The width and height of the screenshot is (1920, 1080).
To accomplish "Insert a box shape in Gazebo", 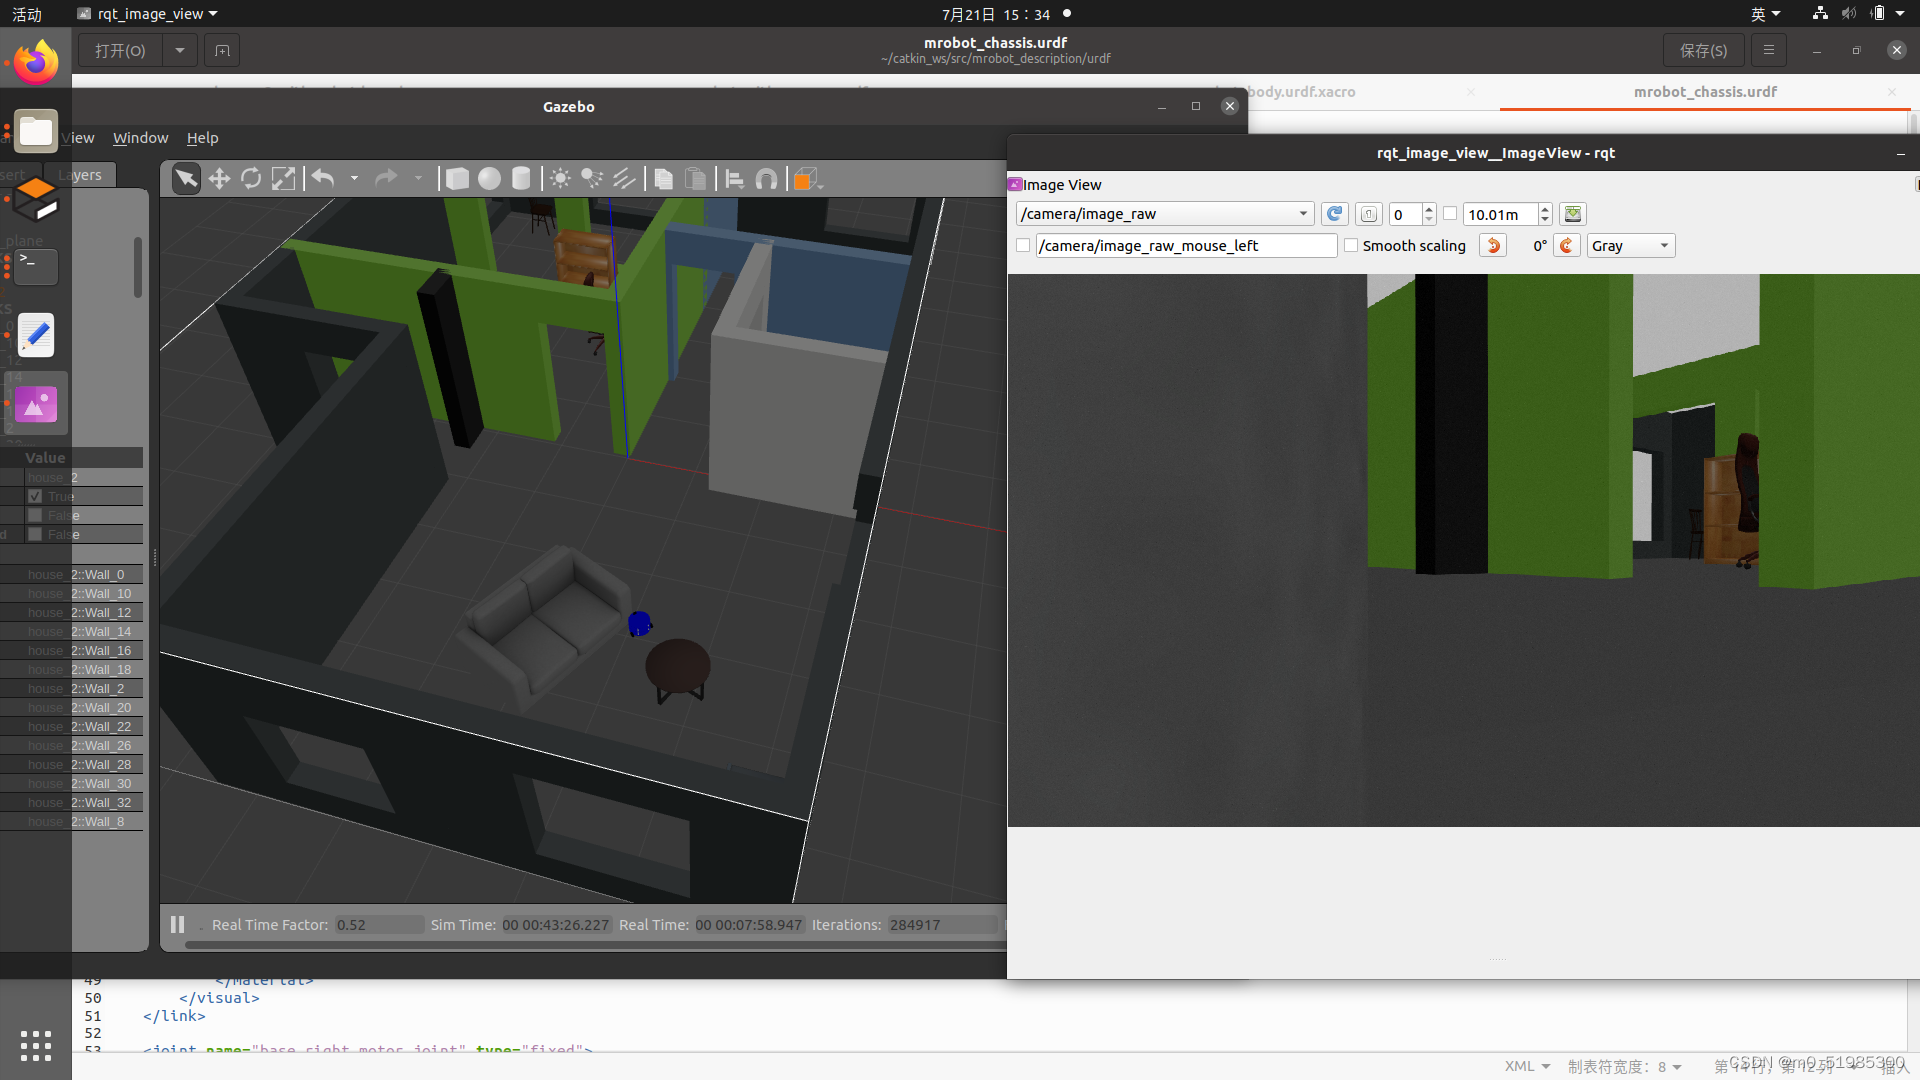I will click(457, 179).
